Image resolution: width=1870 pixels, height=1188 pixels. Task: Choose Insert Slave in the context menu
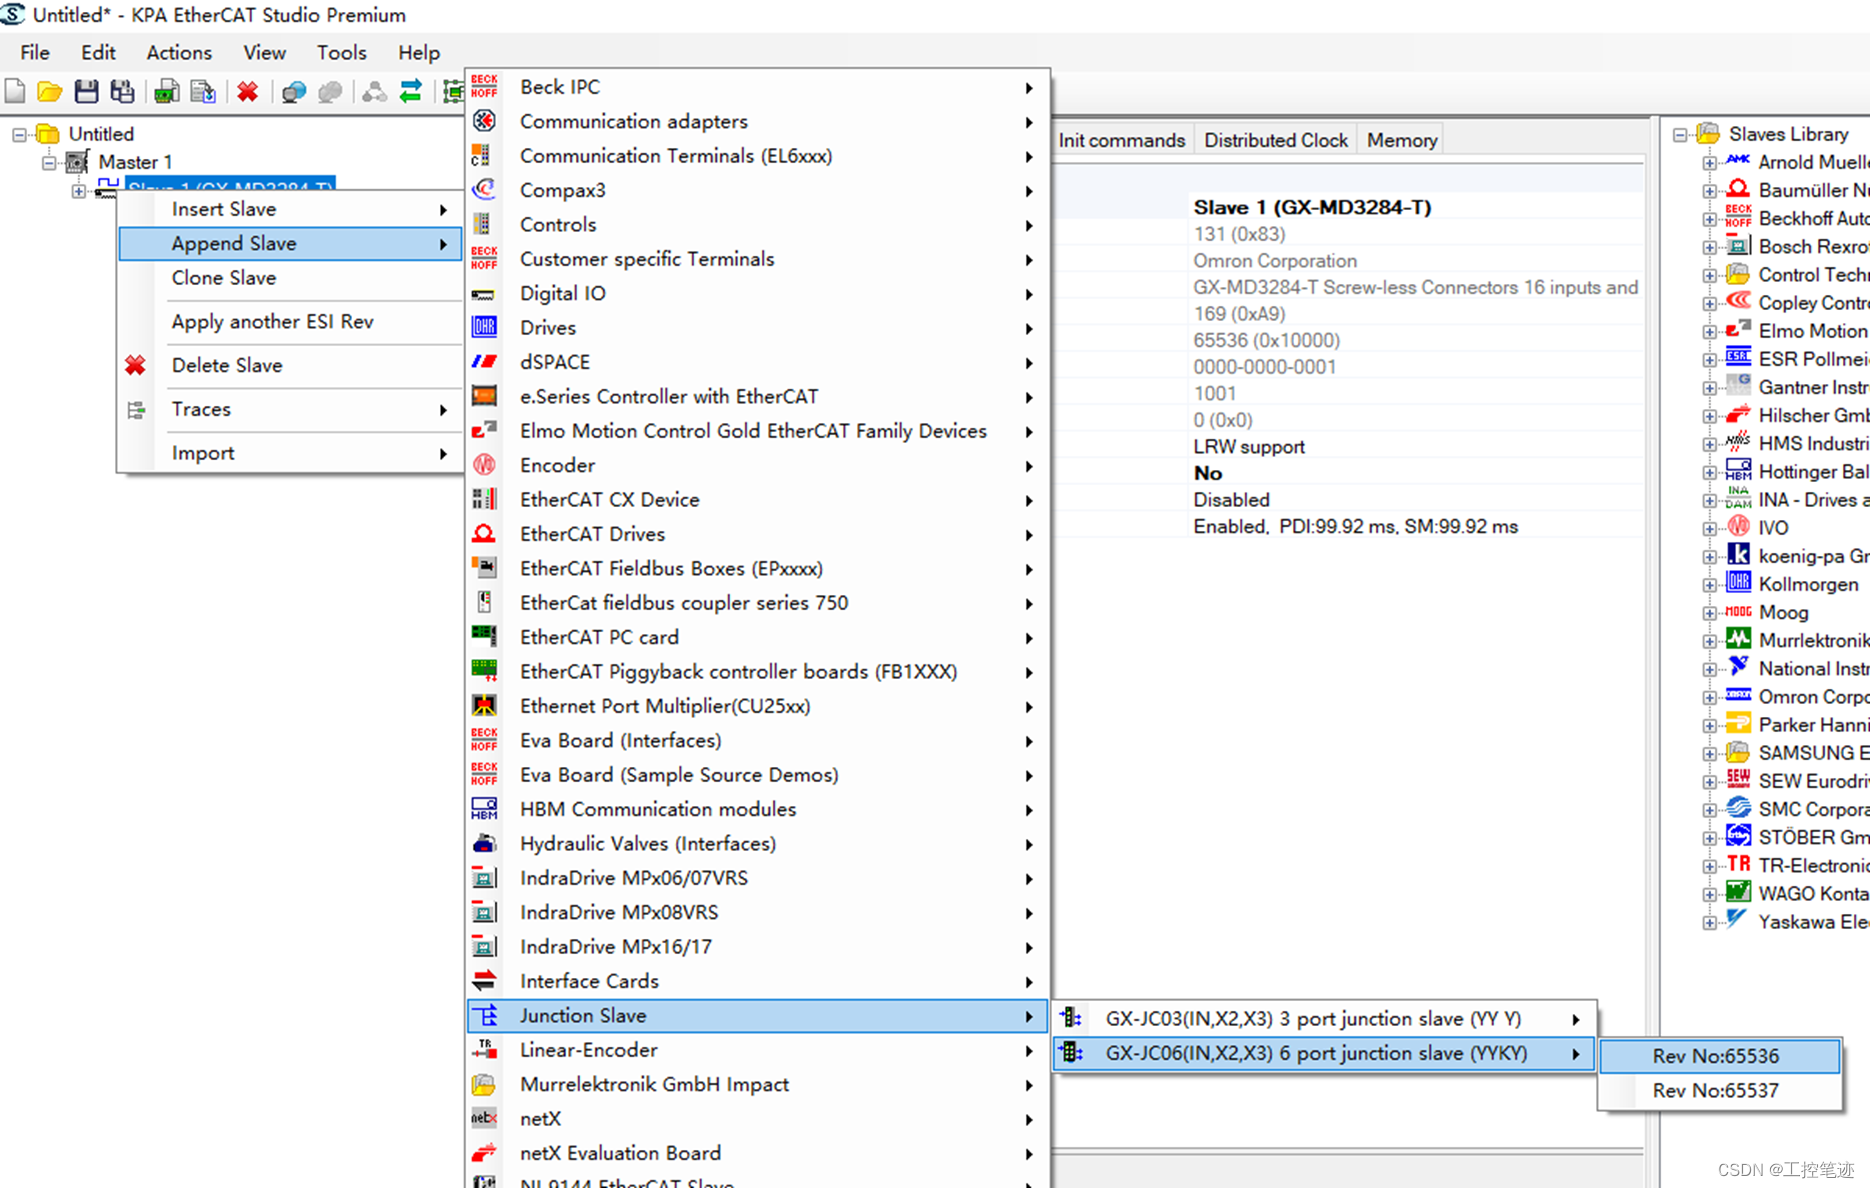tap(289, 209)
